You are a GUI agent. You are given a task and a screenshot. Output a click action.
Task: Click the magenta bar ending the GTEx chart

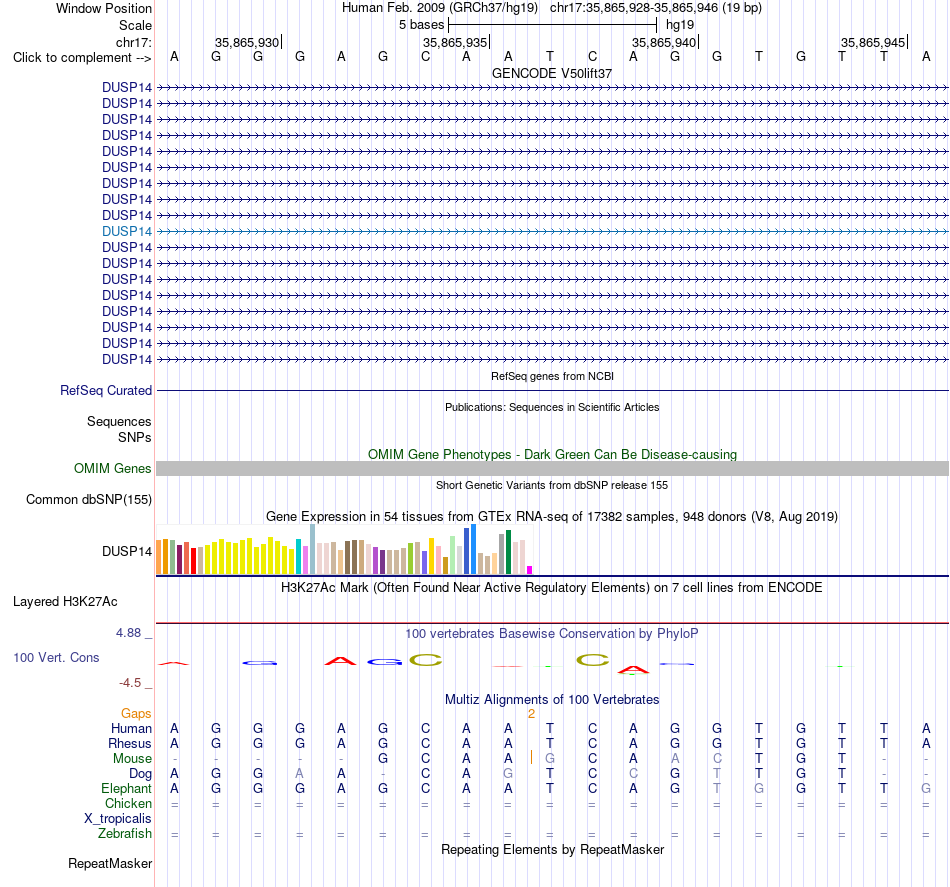click(530, 570)
